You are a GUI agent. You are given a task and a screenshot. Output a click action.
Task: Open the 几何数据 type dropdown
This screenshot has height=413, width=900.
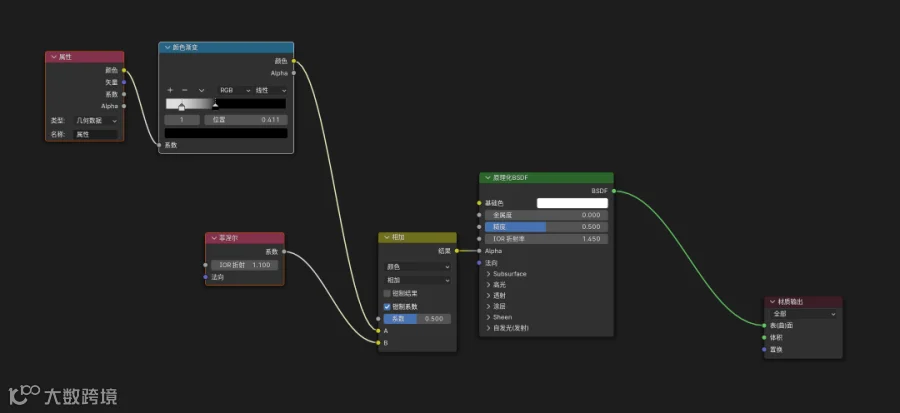pyautogui.click(x=96, y=121)
